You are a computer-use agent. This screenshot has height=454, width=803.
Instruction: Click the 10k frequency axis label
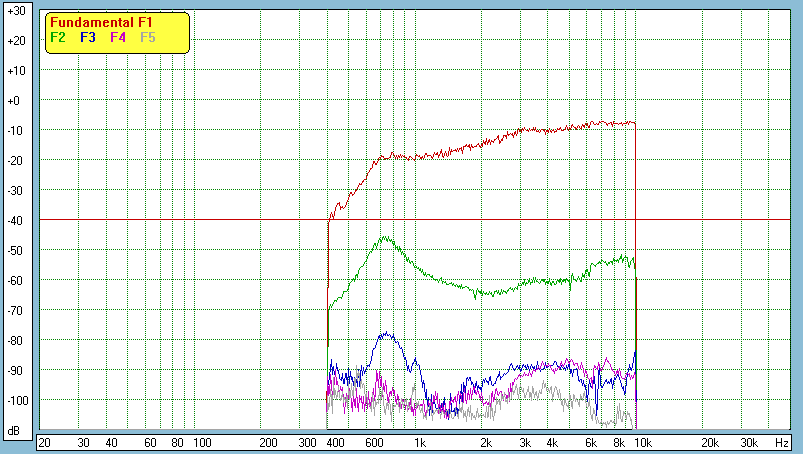pyautogui.click(x=640, y=442)
